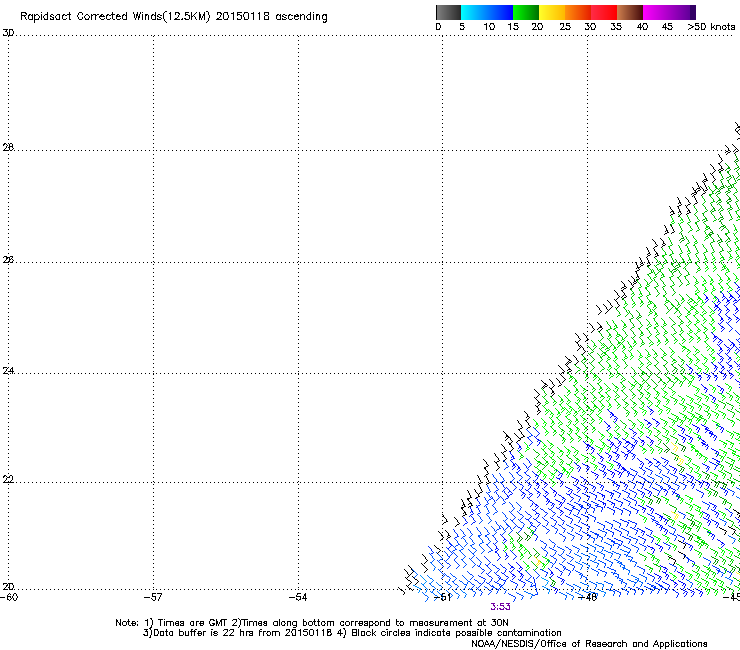Click the yellow 20-25 knots color segment
740x650 pixels.
pyautogui.click(x=552, y=12)
